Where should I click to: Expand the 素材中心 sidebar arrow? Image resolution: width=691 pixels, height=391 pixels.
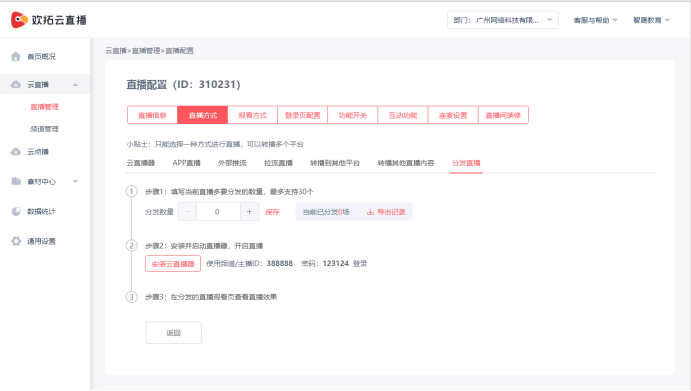[x=75, y=182]
